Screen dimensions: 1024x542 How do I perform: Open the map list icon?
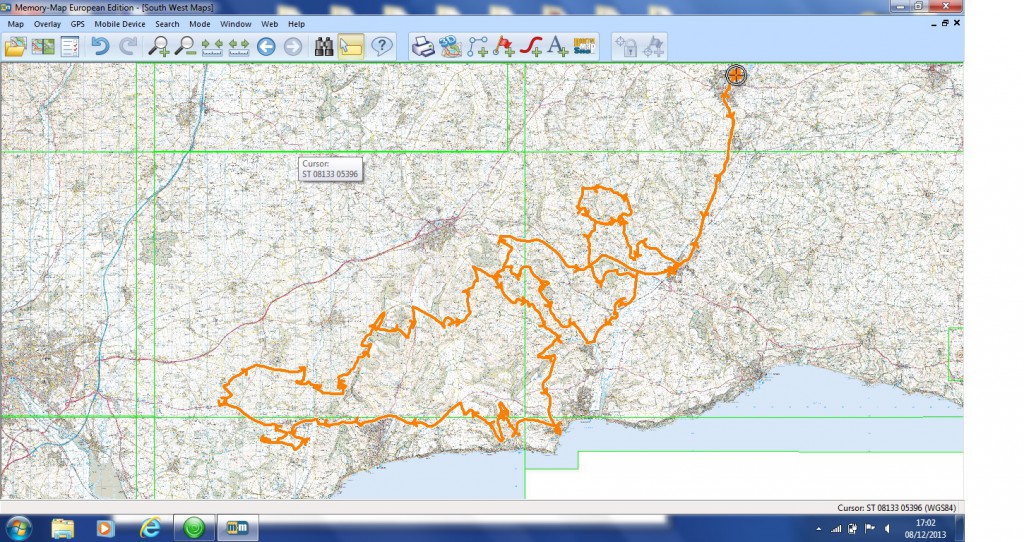tap(43, 46)
